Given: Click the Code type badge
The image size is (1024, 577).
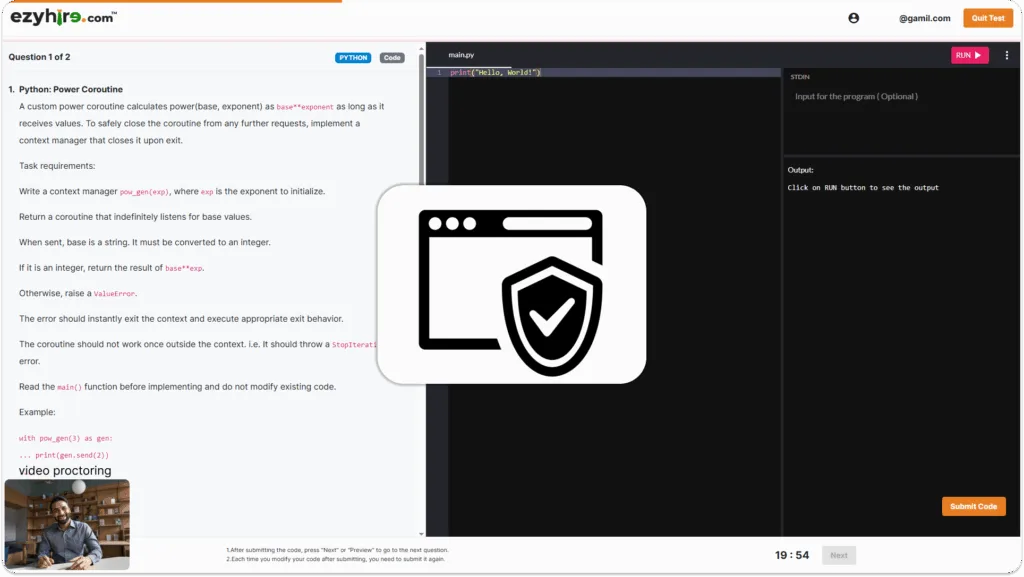Looking at the screenshot, I should tap(392, 58).
